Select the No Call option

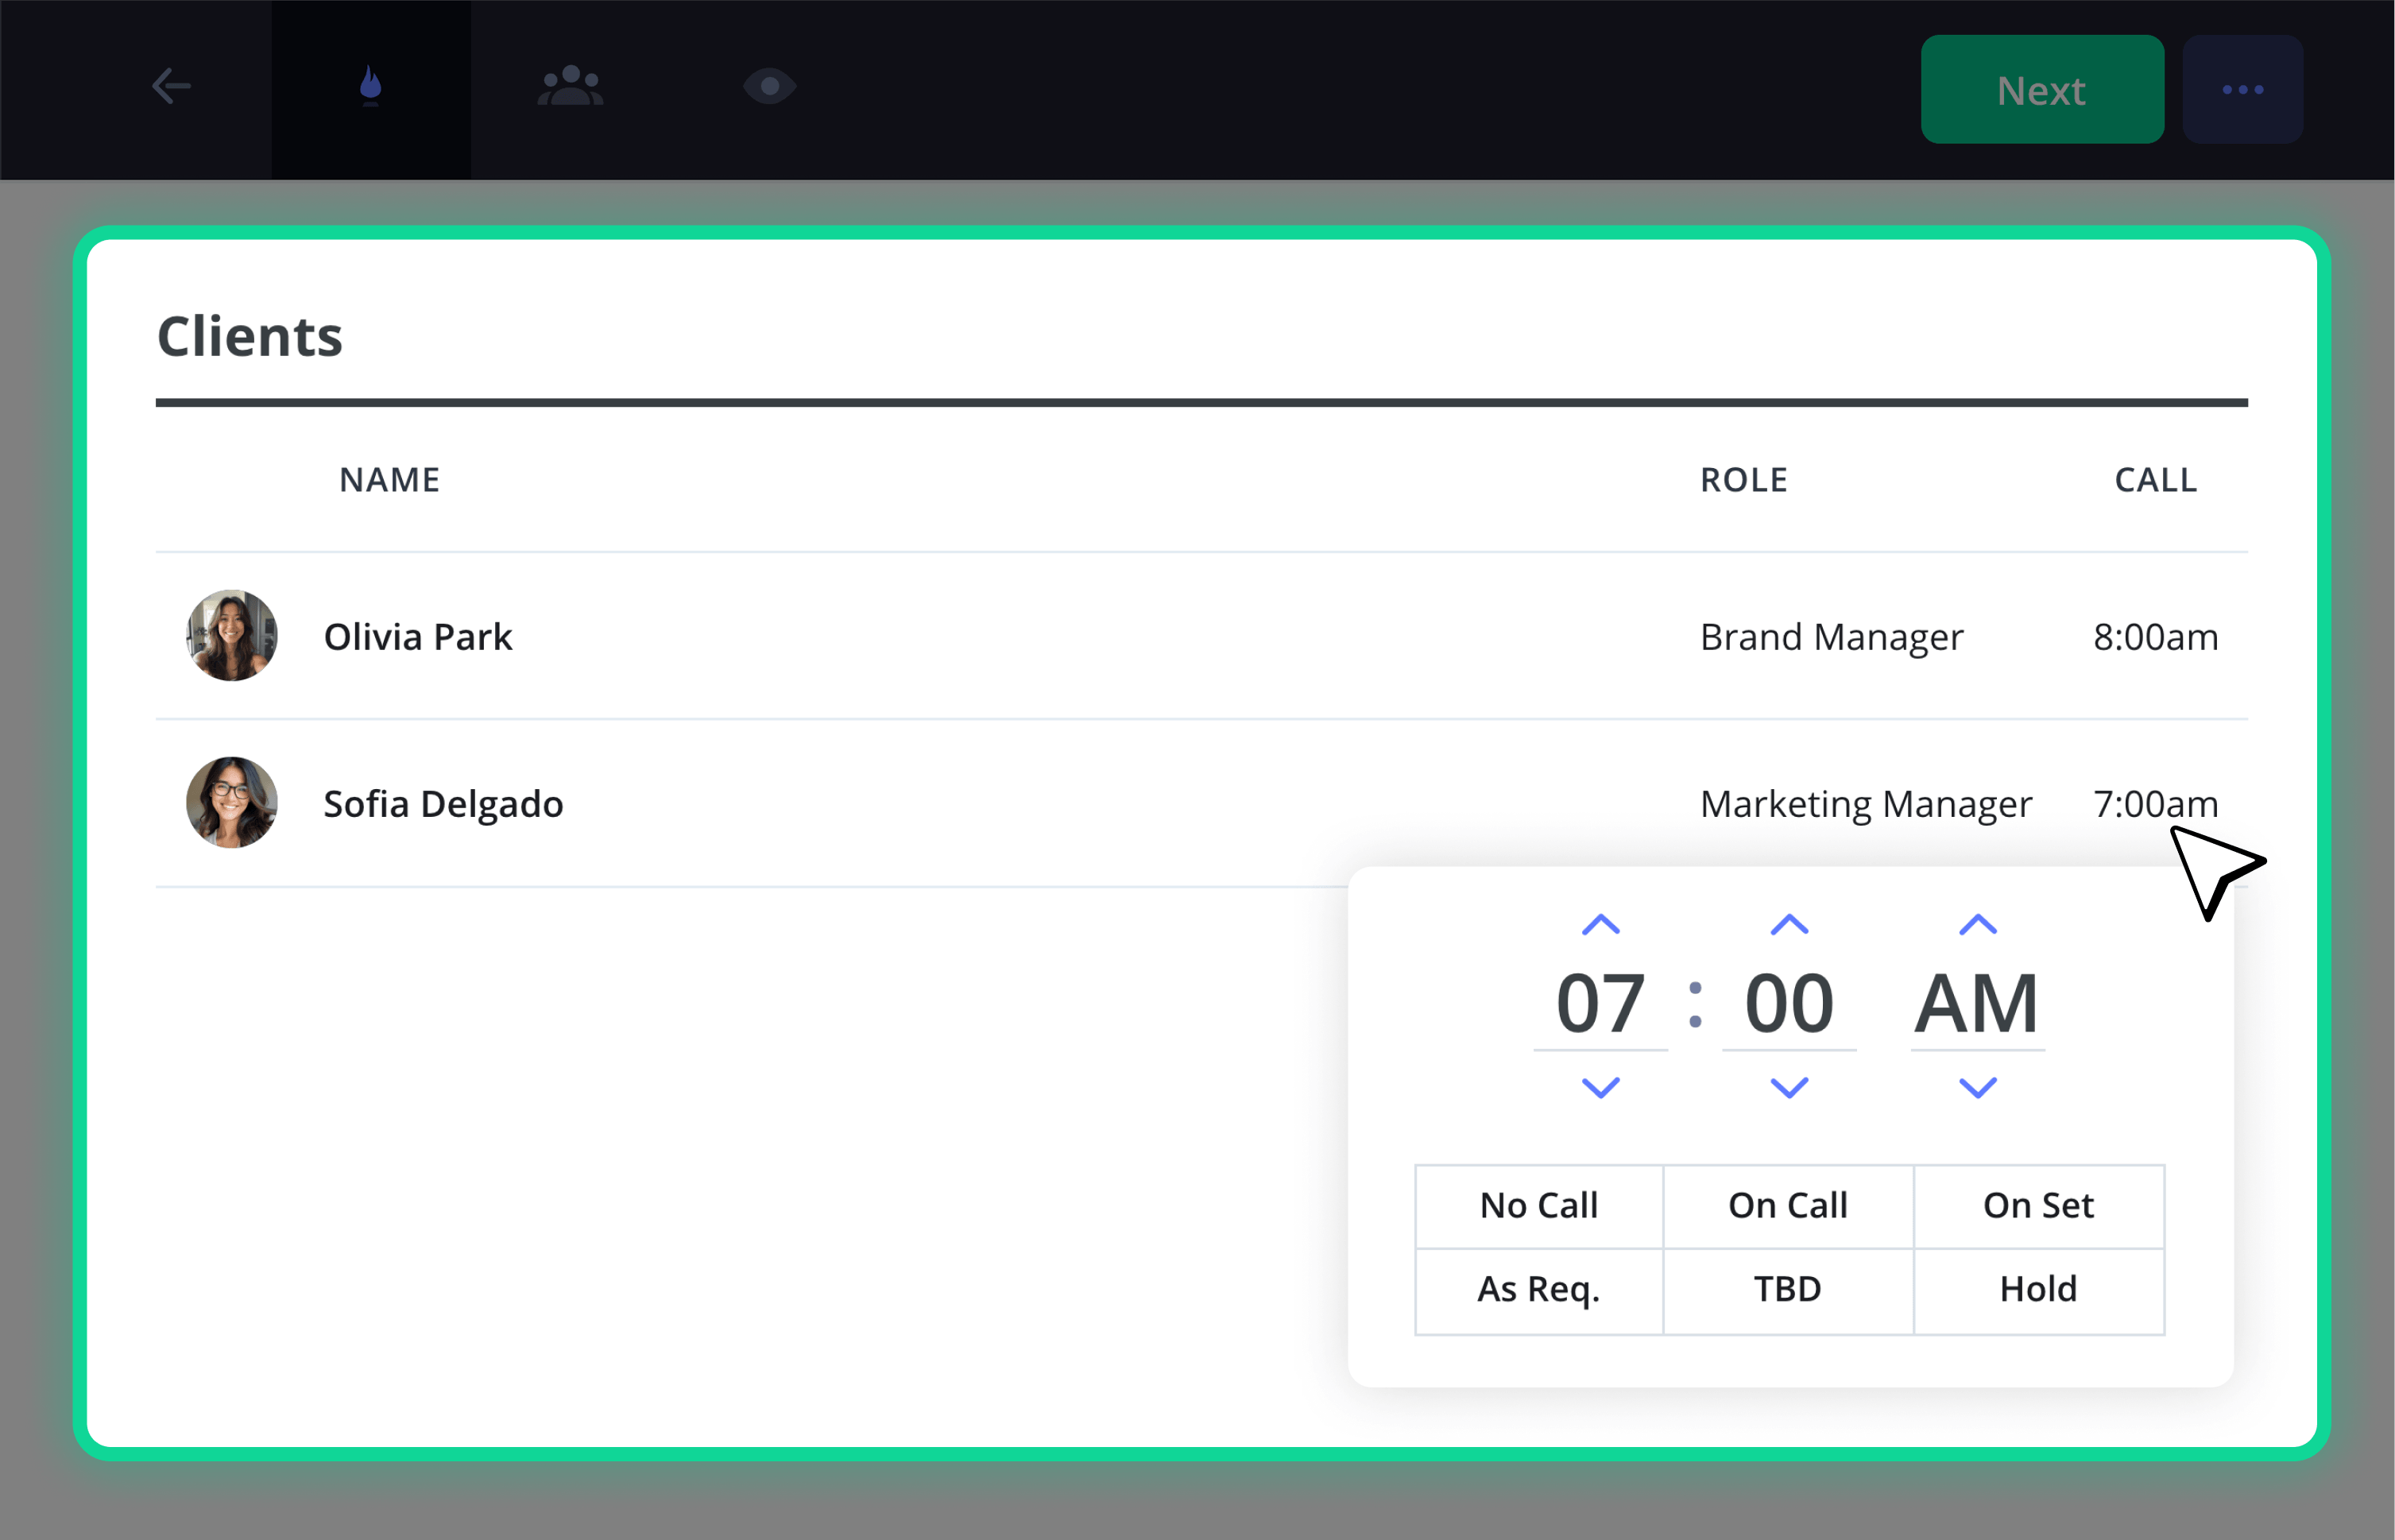1539,1206
